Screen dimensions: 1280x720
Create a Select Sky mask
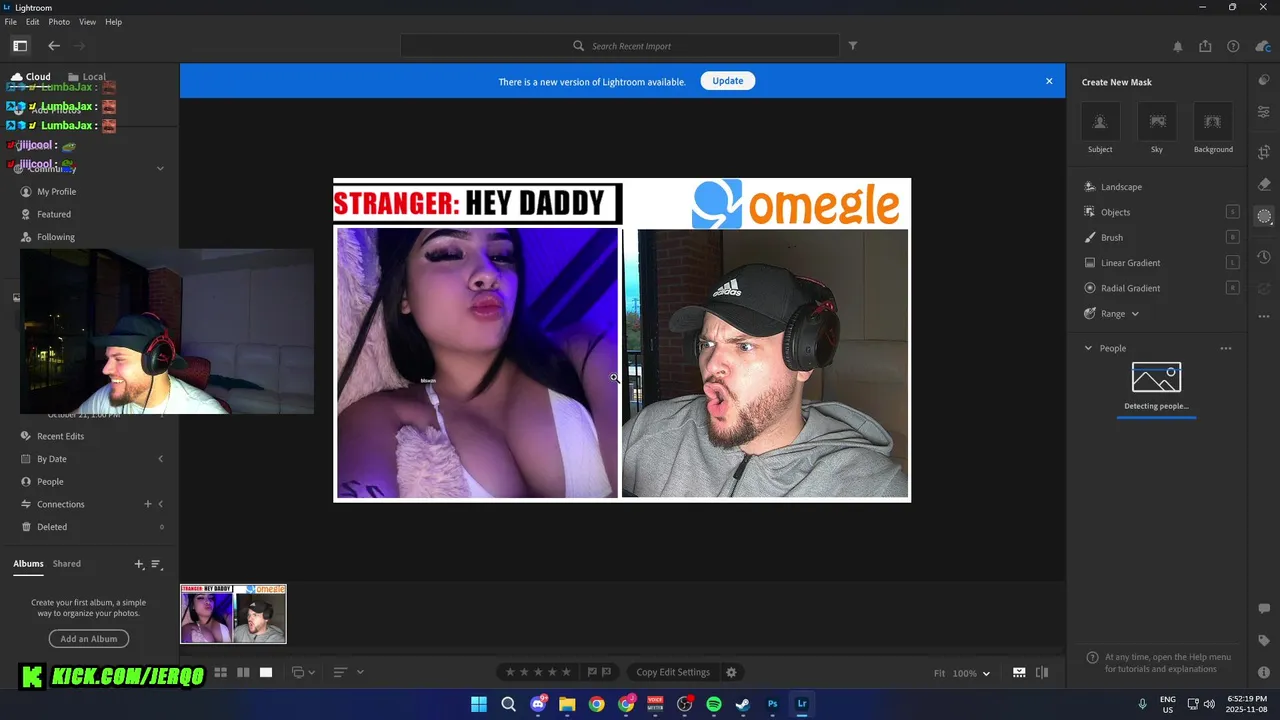1157,122
